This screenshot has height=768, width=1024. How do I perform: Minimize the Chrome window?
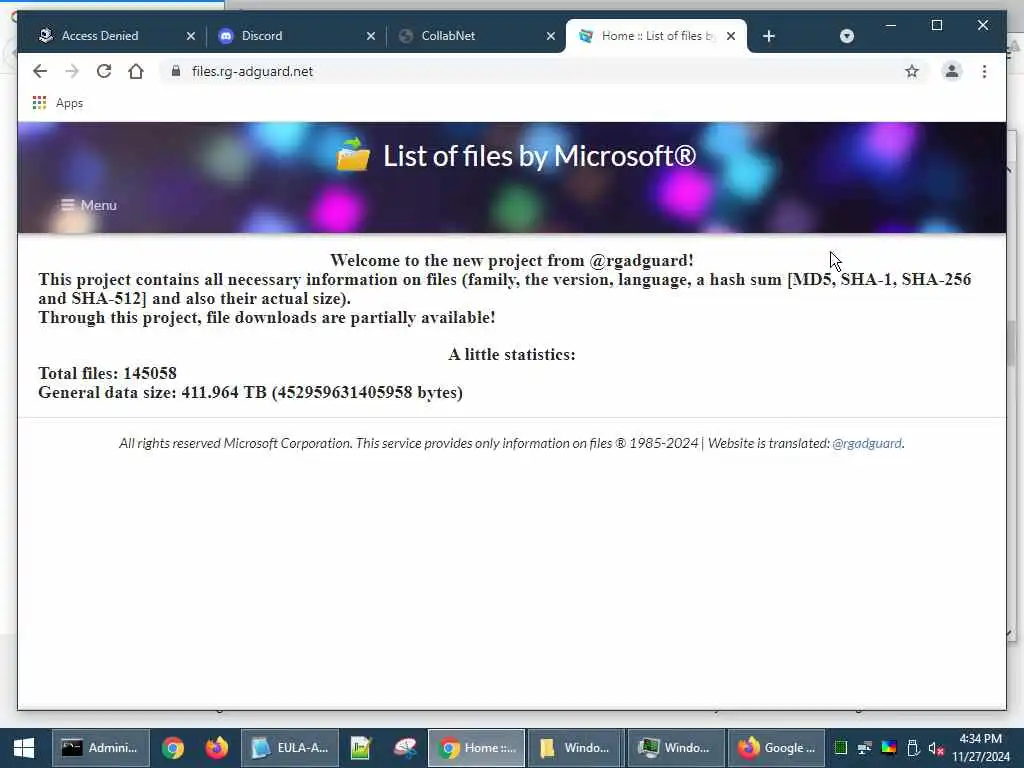point(890,25)
